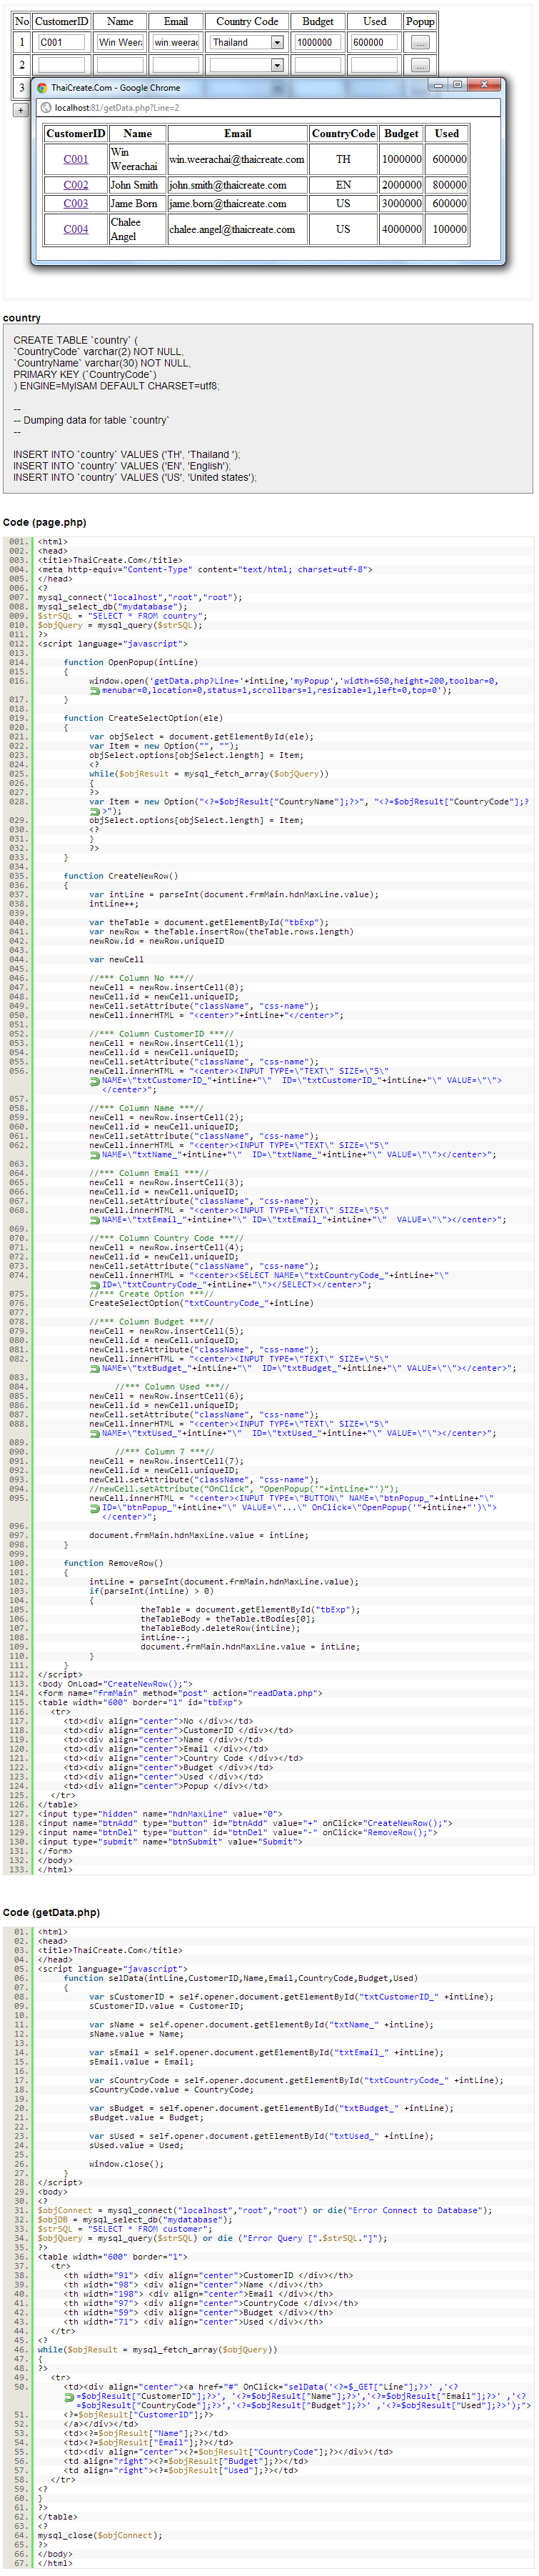This screenshot has width=539, height=2576.
Task: Click the INSERT line for 'US', 'United states'
Action: tap(135, 477)
